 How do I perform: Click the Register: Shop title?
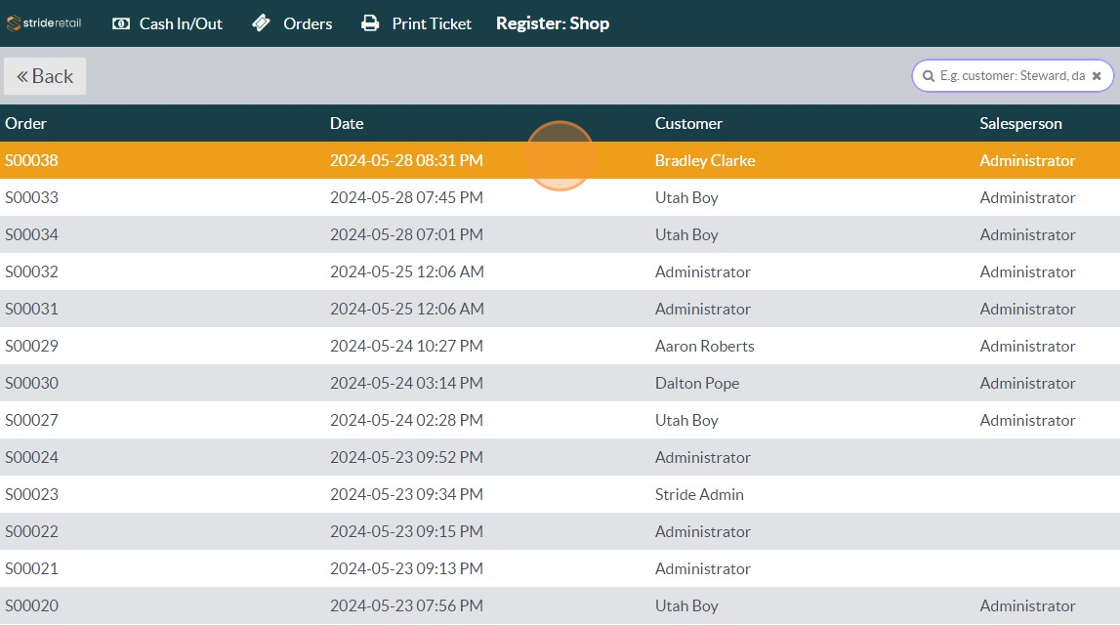click(x=552, y=23)
